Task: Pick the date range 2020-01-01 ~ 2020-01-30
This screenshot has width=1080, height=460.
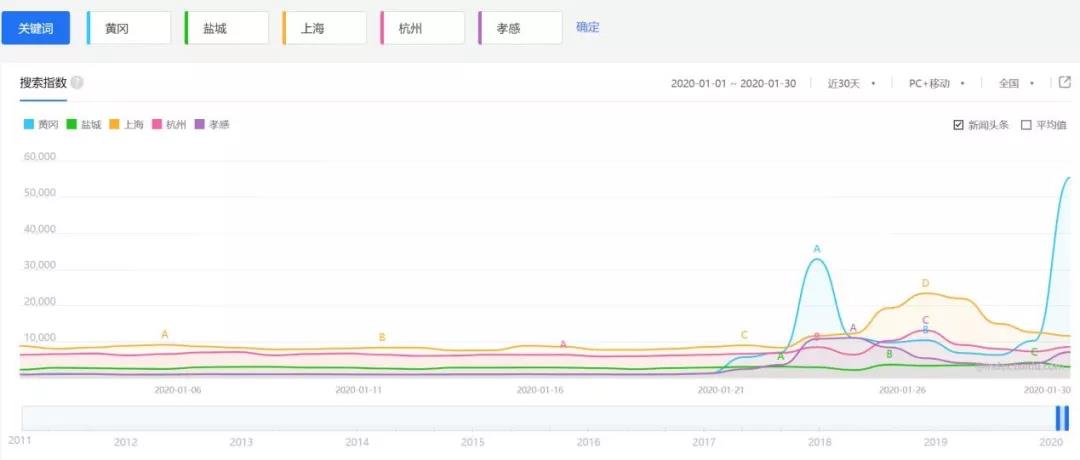Action: click(x=733, y=83)
